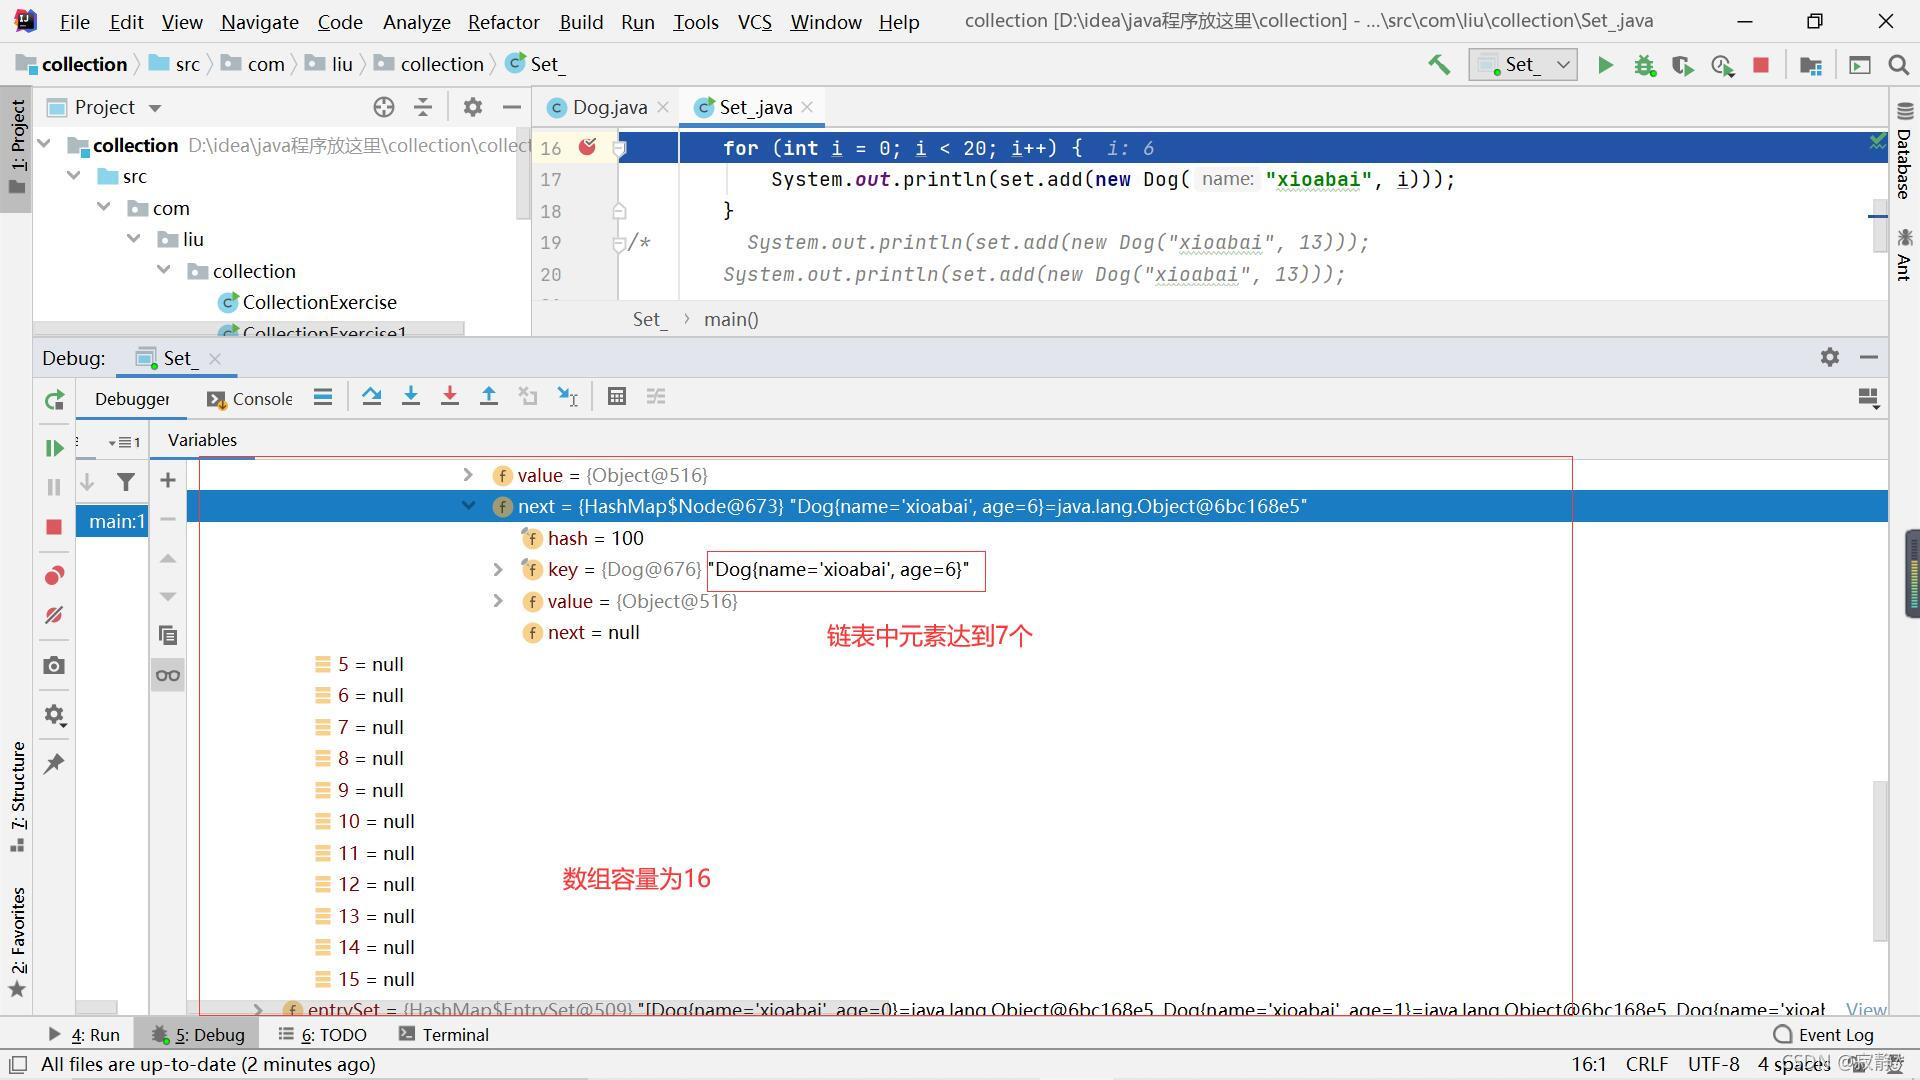This screenshot has width=1920, height=1080.
Task: Open the Refactor menu
Action: click(x=503, y=22)
